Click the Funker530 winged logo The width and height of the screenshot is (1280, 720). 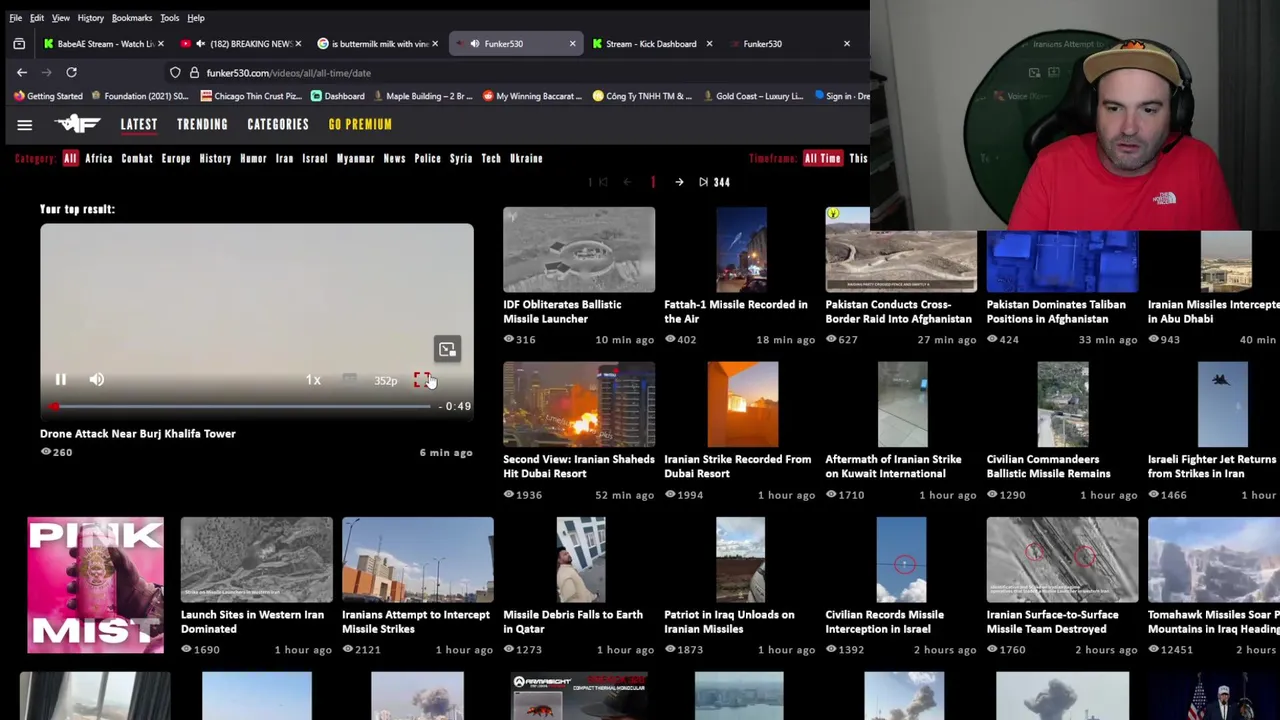click(78, 124)
